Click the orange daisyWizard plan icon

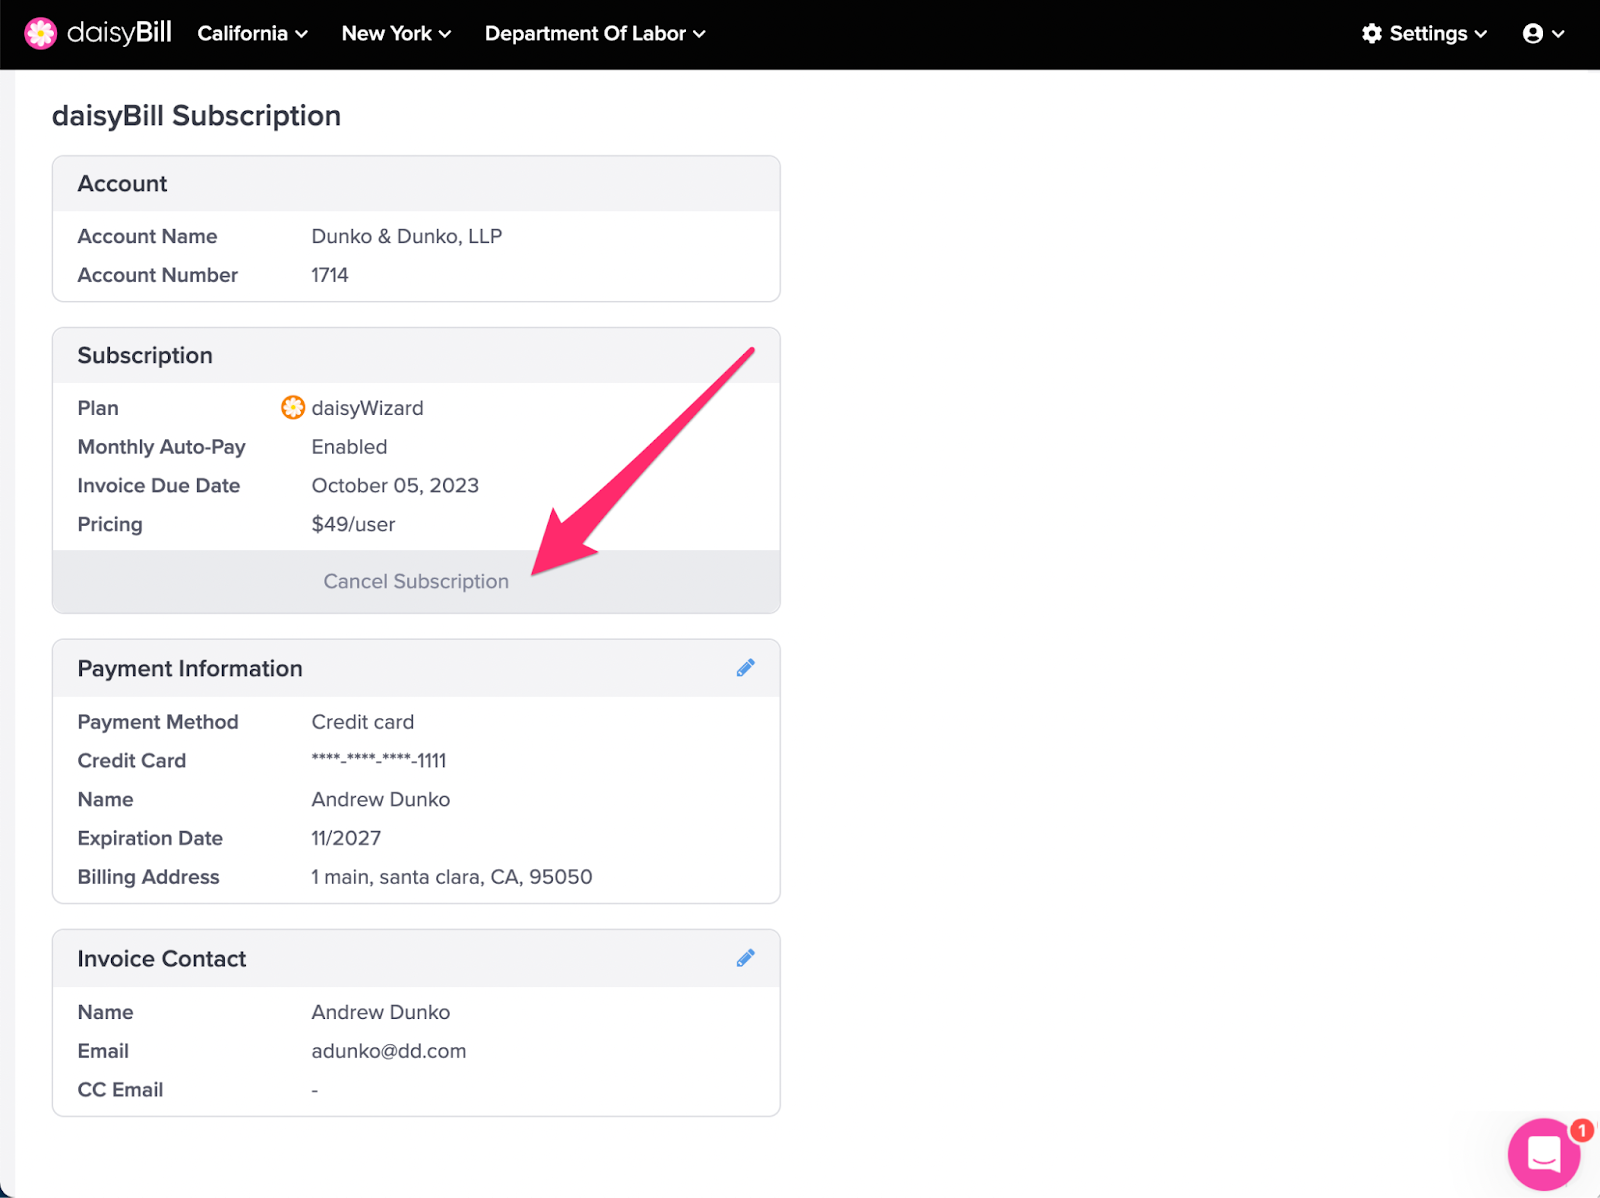[292, 407]
